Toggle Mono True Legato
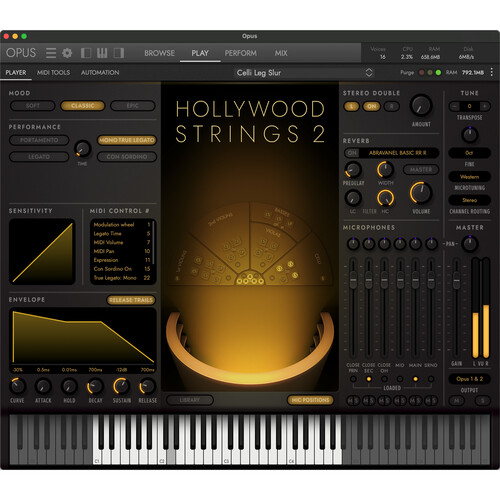Viewport: 500px width, 500px height. tap(127, 140)
